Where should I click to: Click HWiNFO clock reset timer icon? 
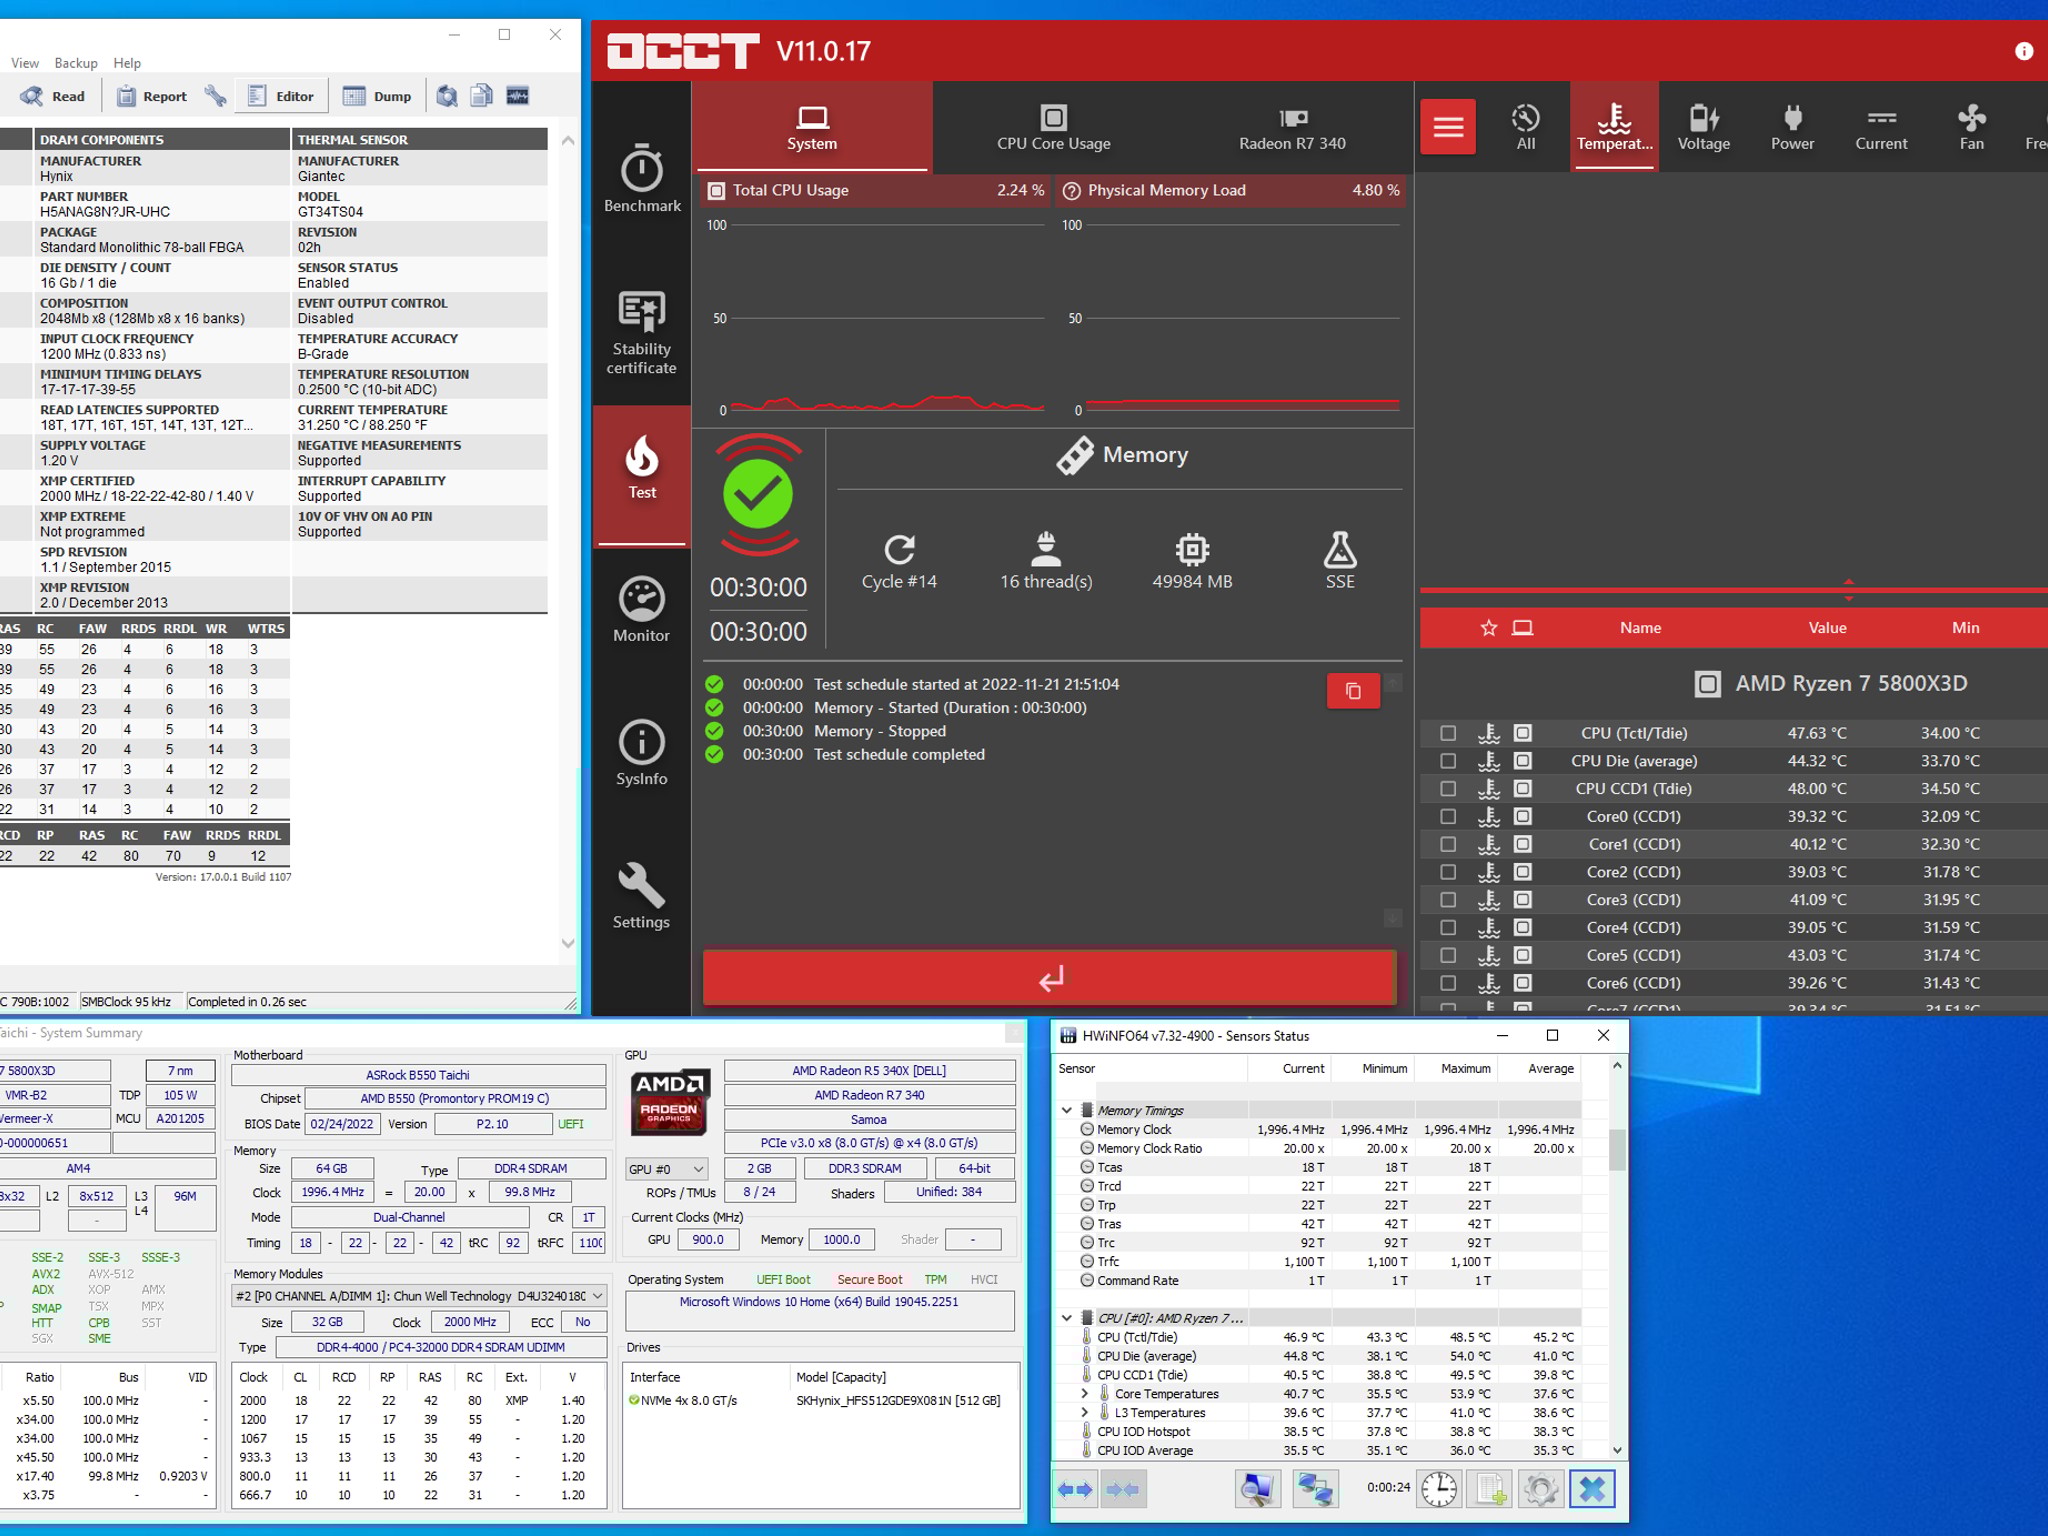pos(1438,1489)
